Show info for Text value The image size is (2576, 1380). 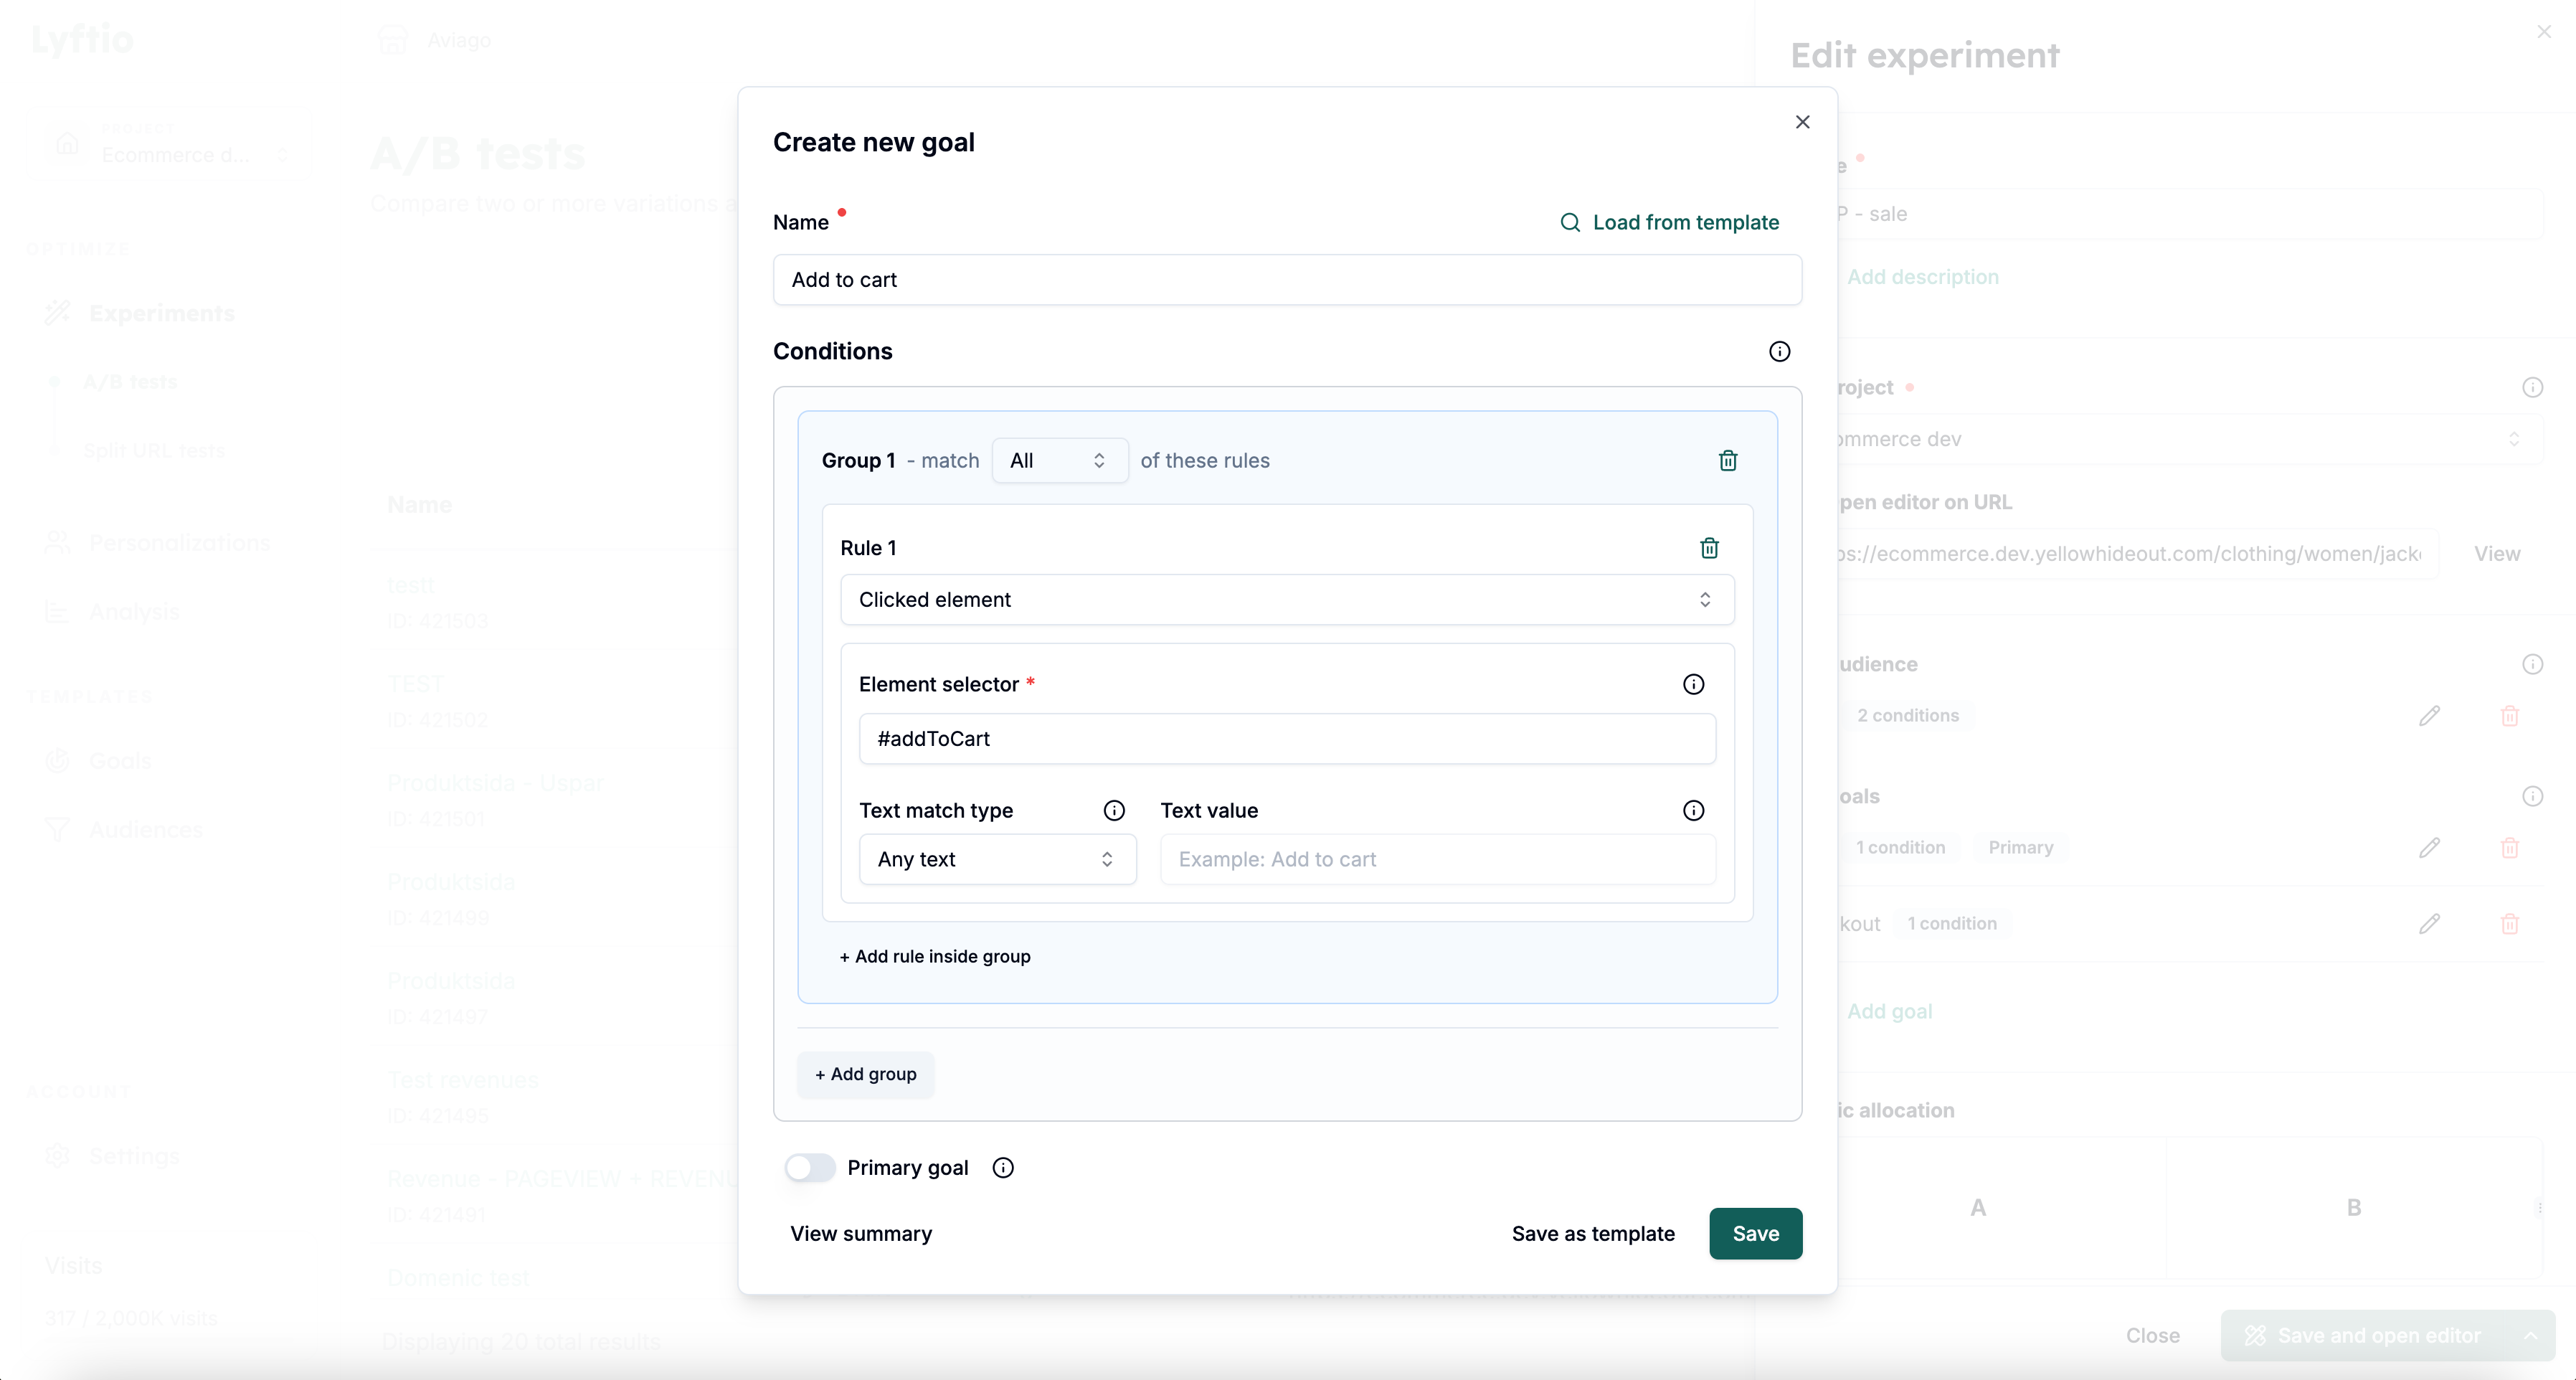(1693, 811)
